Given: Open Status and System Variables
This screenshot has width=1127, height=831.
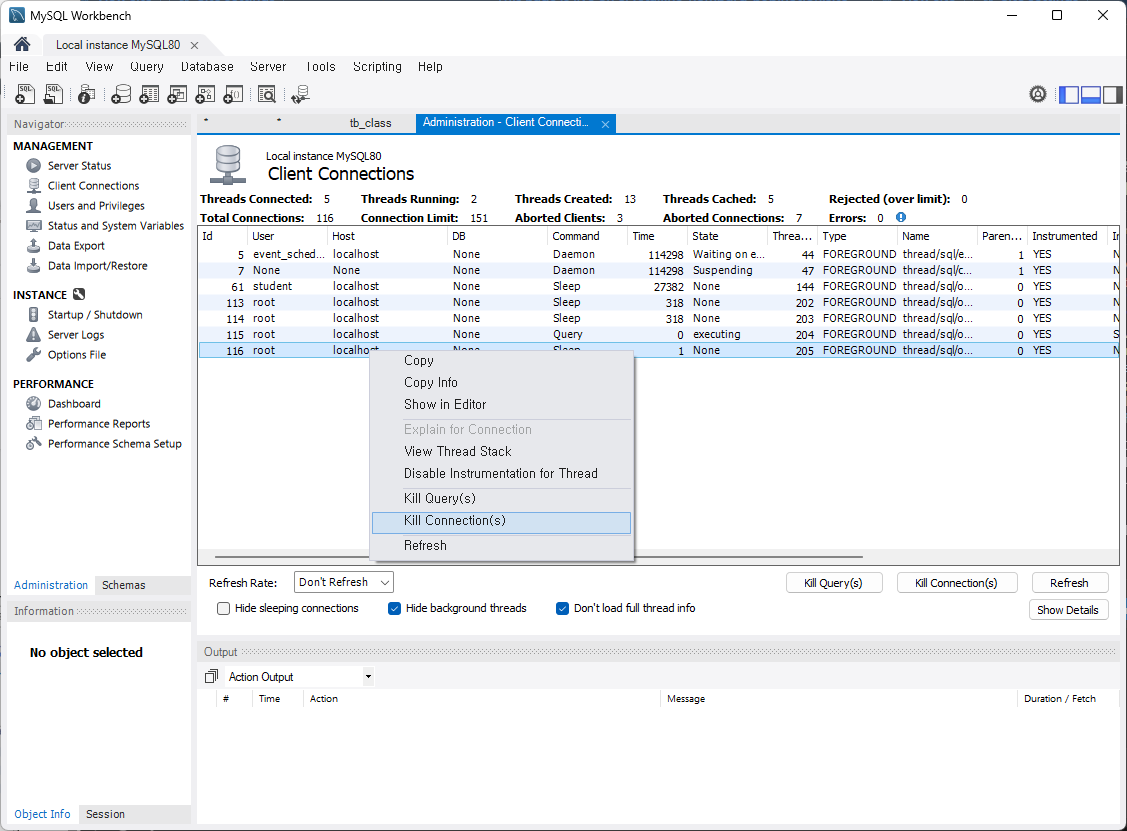Looking at the screenshot, I should pos(116,226).
